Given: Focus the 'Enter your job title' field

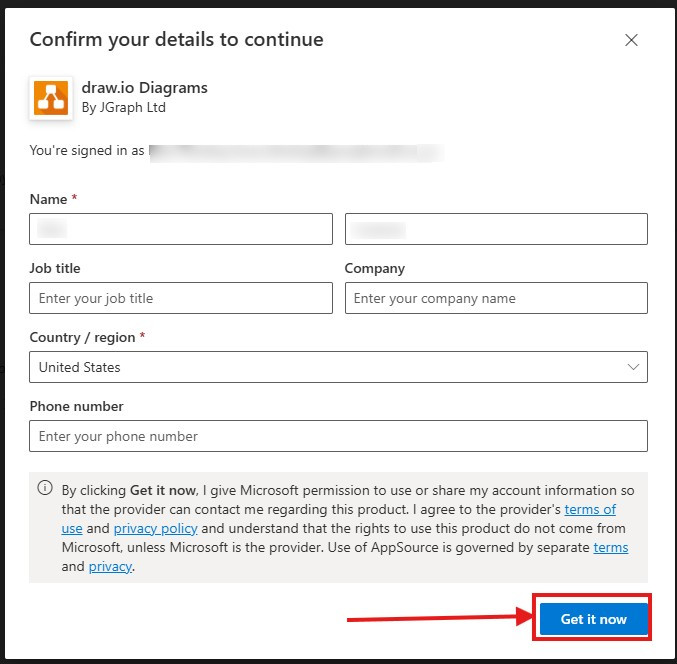Looking at the screenshot, I should (x=181, y=298).
